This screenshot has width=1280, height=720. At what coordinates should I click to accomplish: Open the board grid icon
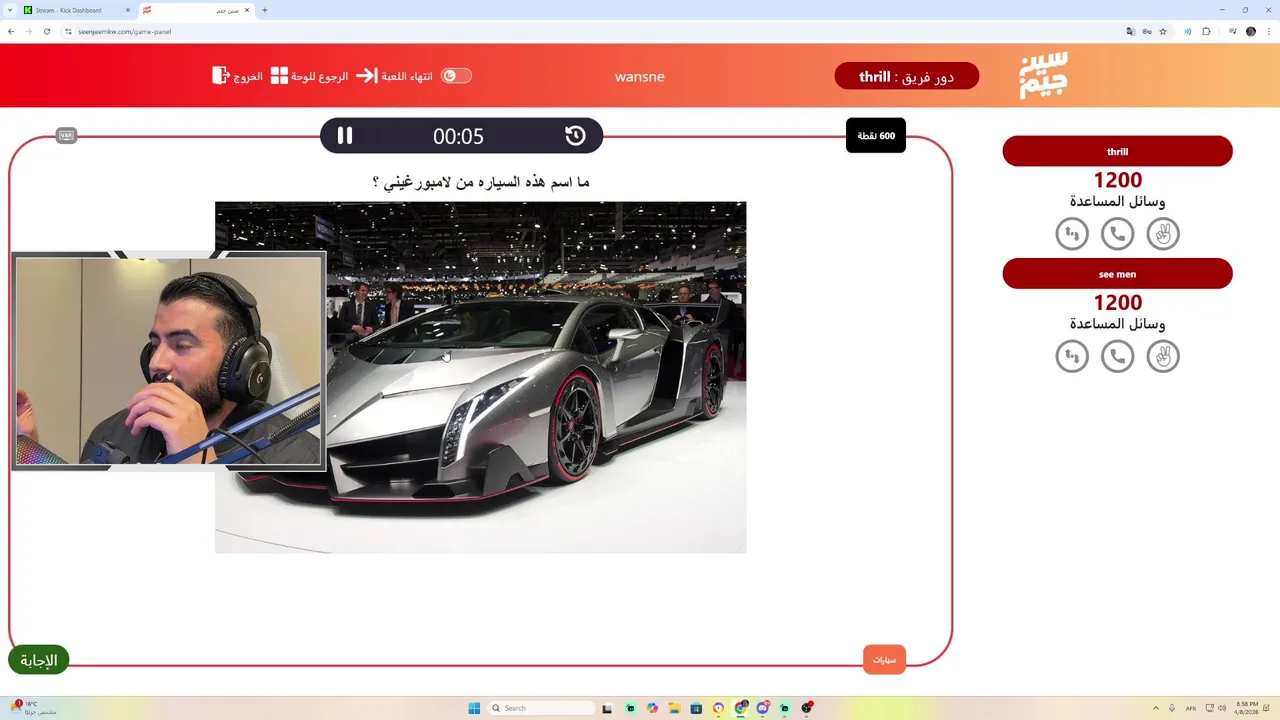coord(279,76)
